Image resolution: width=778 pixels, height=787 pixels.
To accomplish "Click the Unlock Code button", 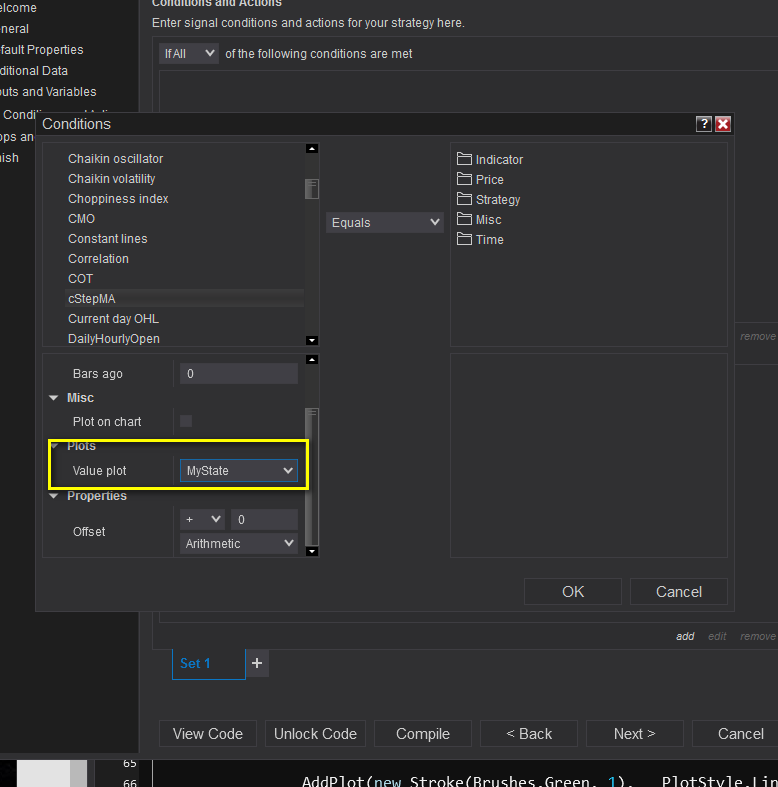I will (315, 734).
